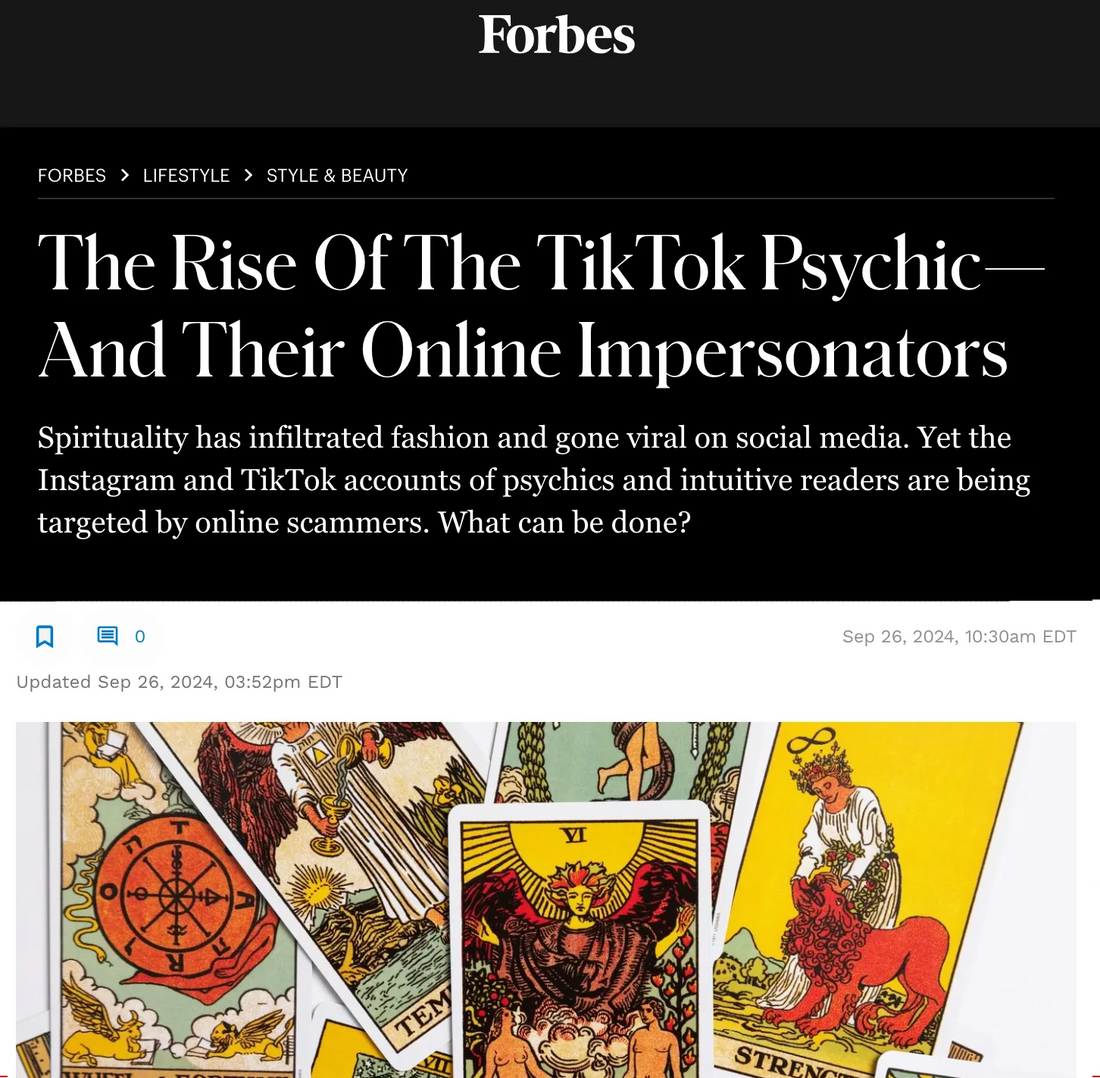Select the Lovers VI tarot card
This screenshot has width=1100, height=1078.
(x=579, y=940)
